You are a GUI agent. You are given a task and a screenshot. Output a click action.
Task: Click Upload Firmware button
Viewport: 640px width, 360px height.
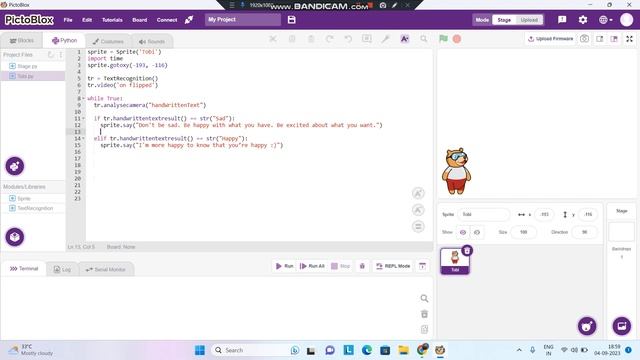(550, 39)
